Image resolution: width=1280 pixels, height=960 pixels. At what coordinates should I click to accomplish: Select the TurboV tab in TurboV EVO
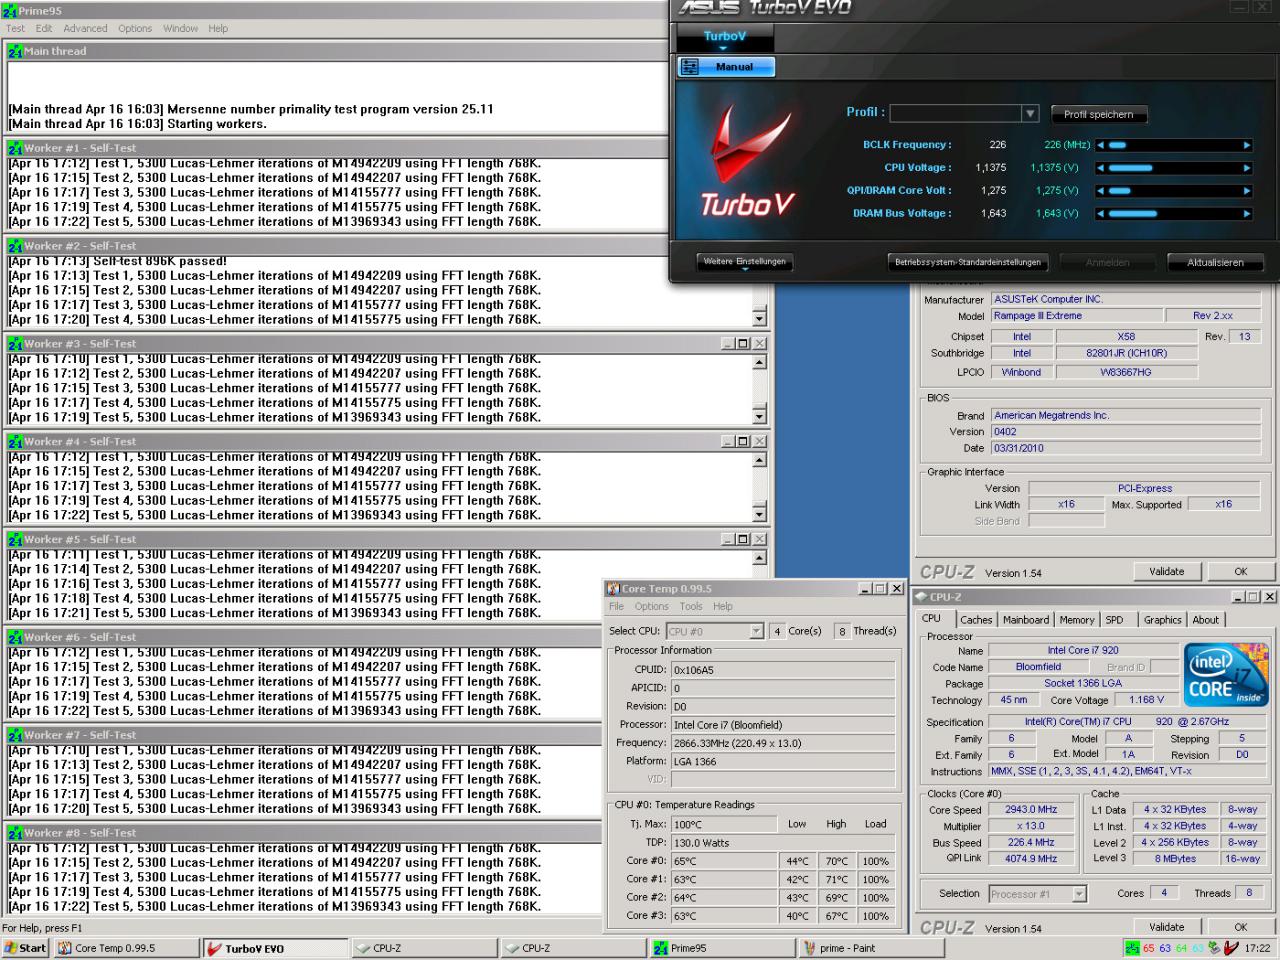pos(725,37)
